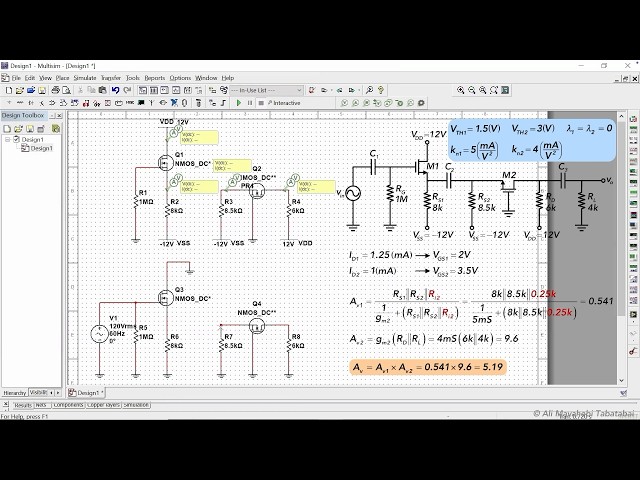
Task: Open the Results tab in spreadsheet view
Action: pyautogui.click(x=23, y=405)
